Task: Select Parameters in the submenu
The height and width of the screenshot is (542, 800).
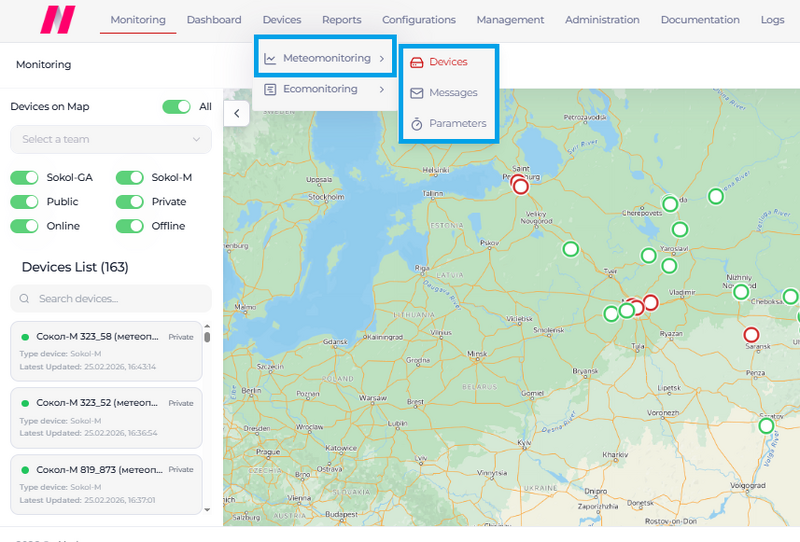Action: [448, 124]
